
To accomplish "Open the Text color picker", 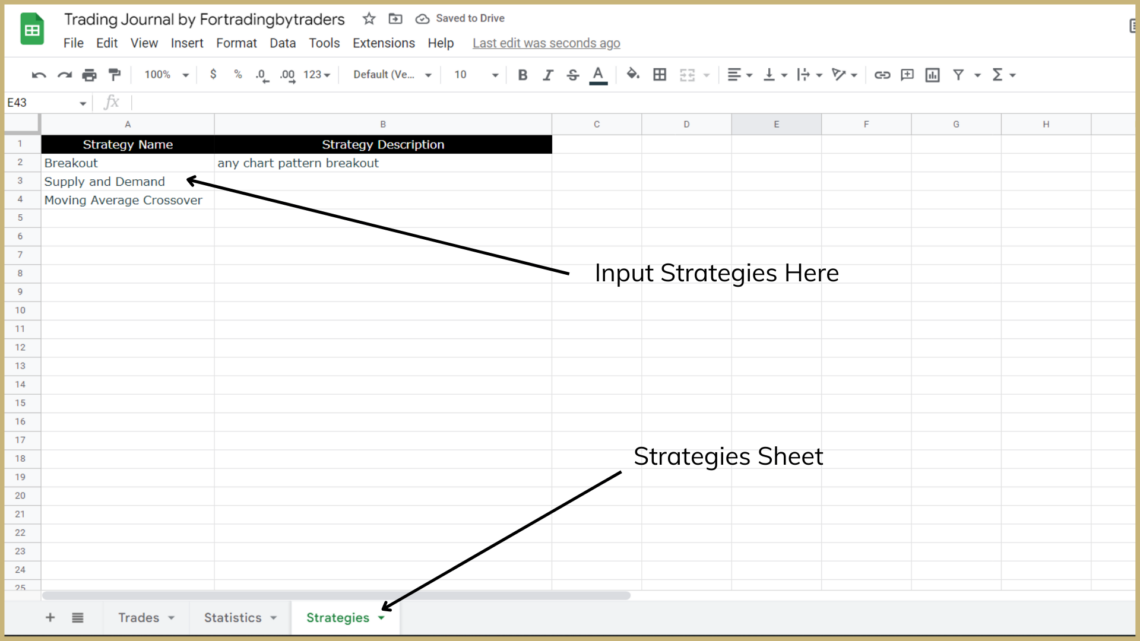I will 597,74.
